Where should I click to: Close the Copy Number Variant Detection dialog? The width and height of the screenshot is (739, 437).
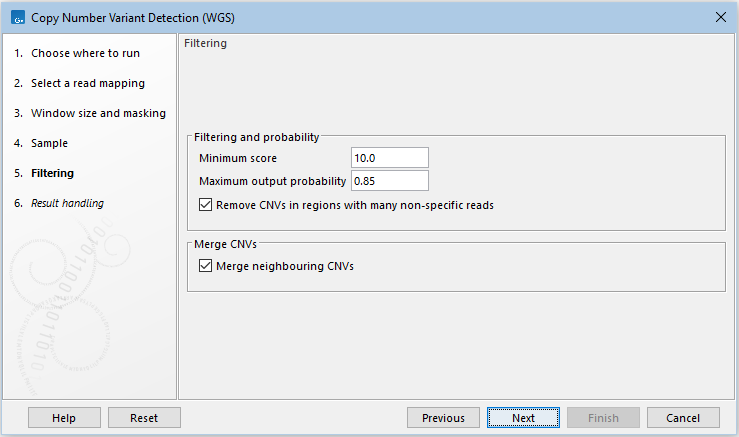pos(720,17)
